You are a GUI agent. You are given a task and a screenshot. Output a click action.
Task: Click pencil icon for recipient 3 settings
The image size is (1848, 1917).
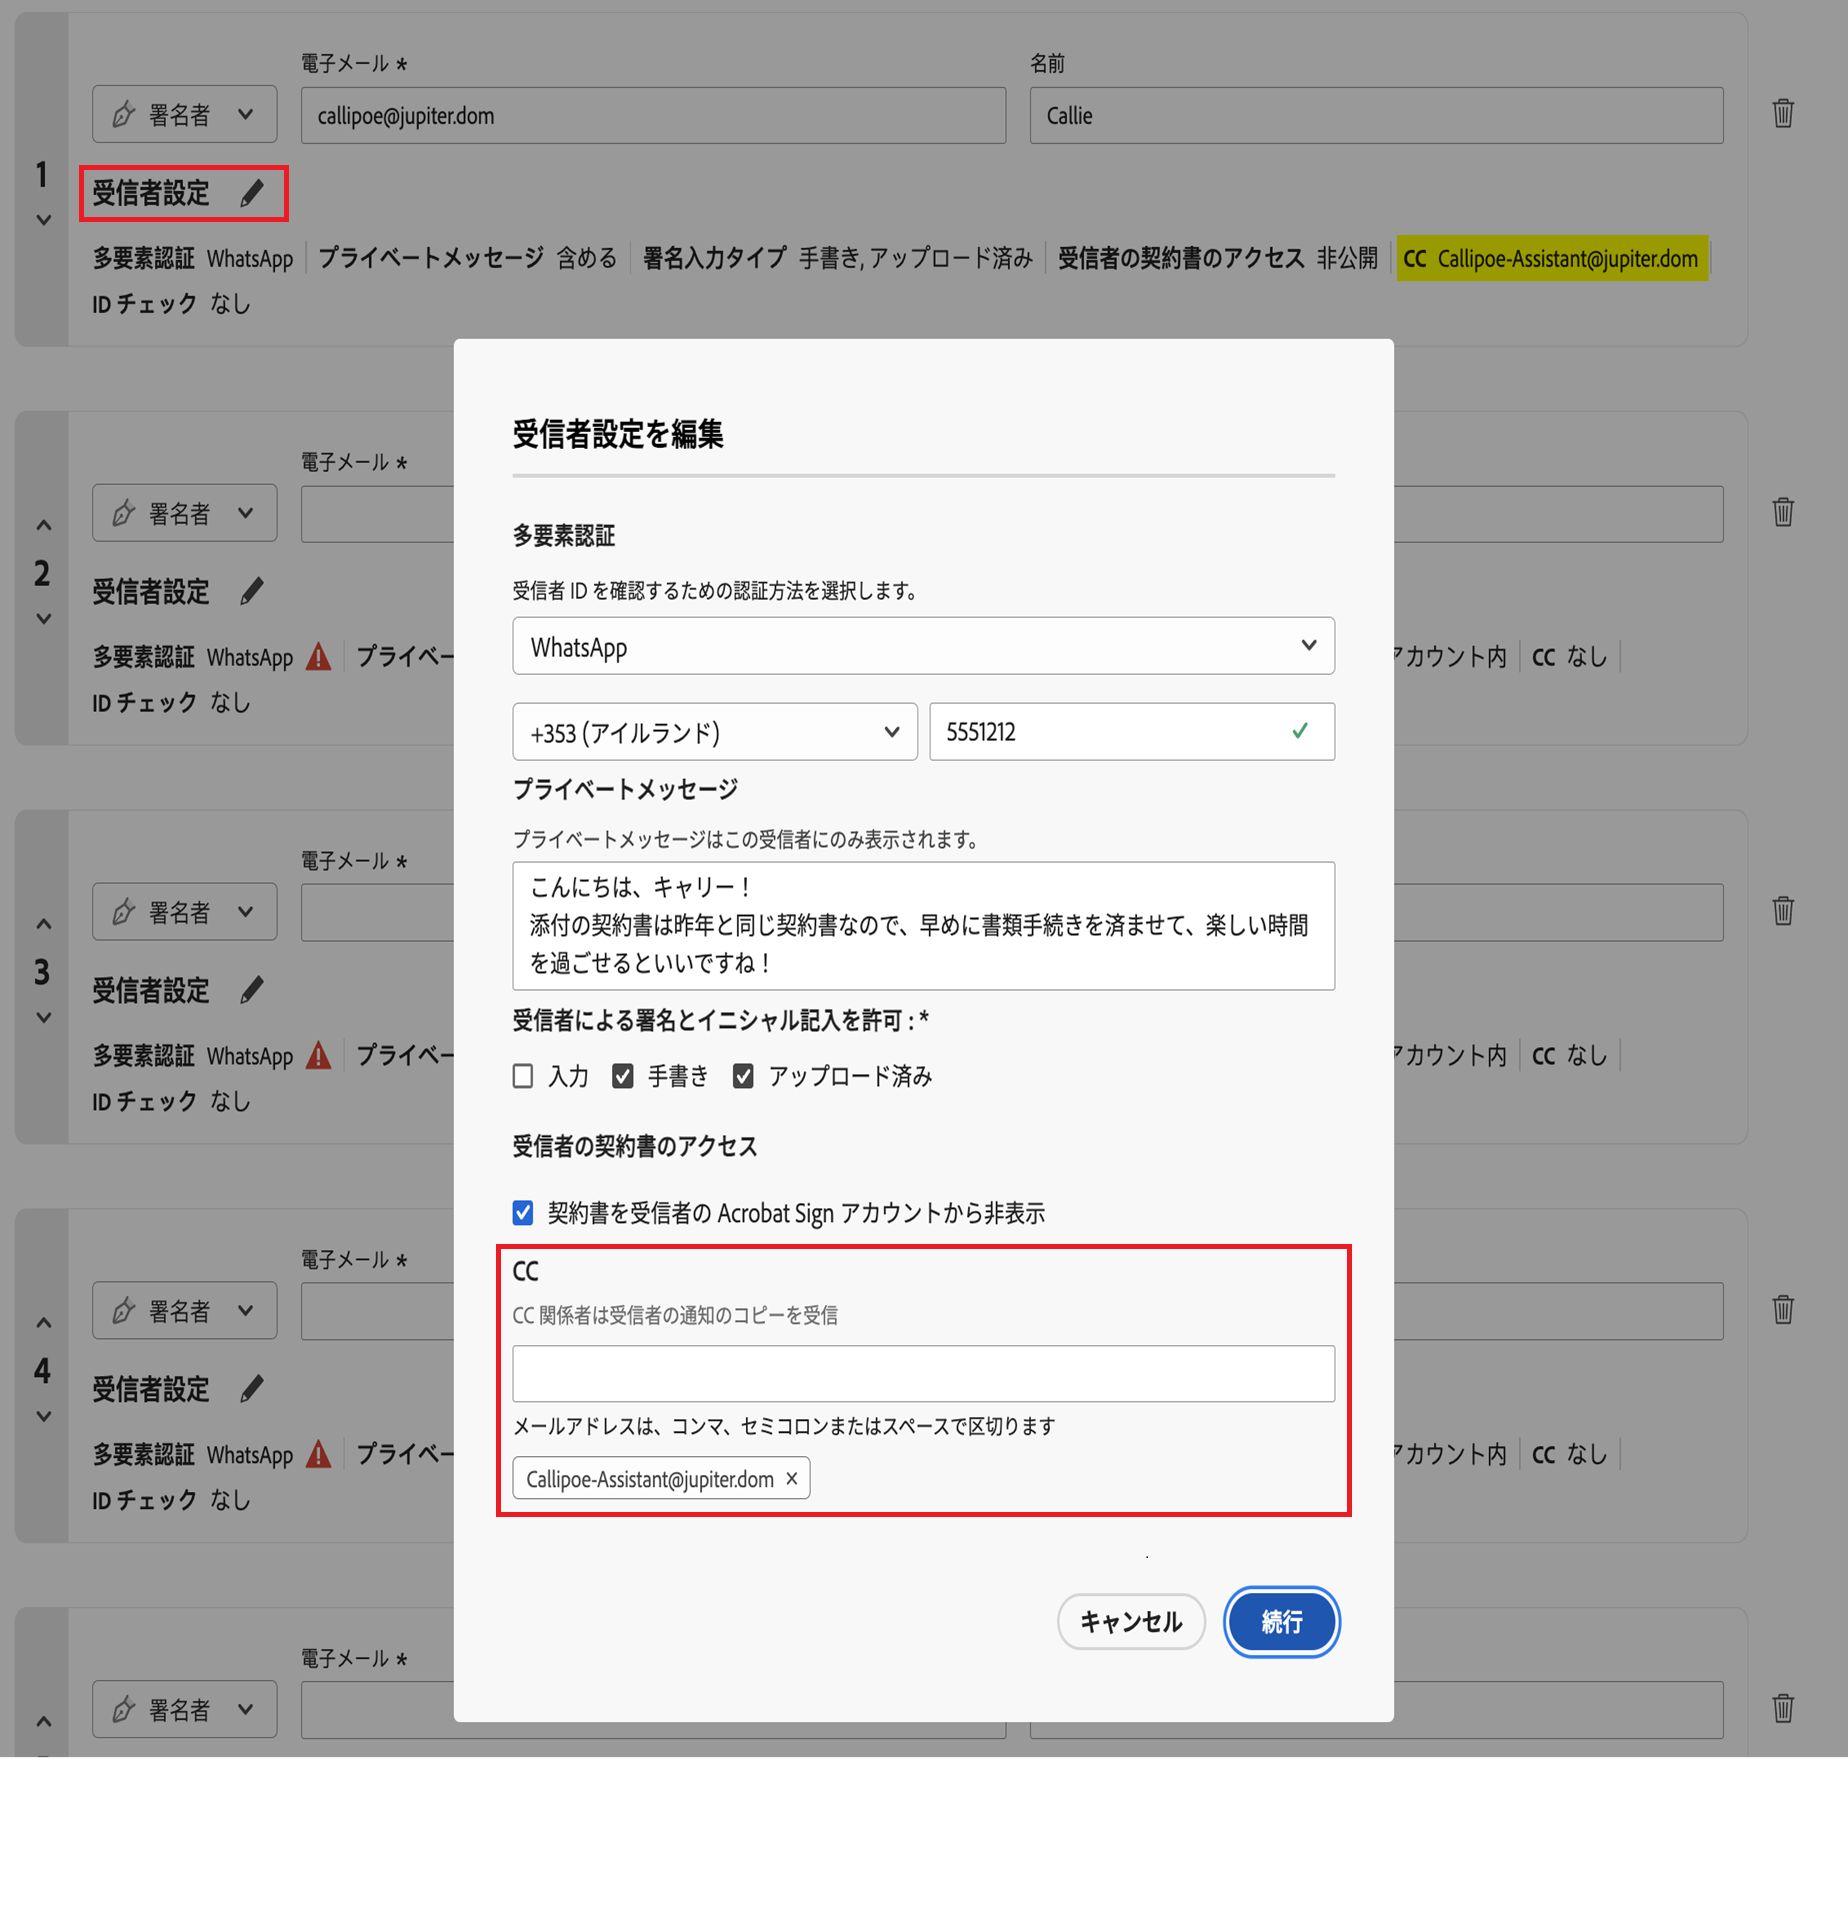(x=252, y=990)
